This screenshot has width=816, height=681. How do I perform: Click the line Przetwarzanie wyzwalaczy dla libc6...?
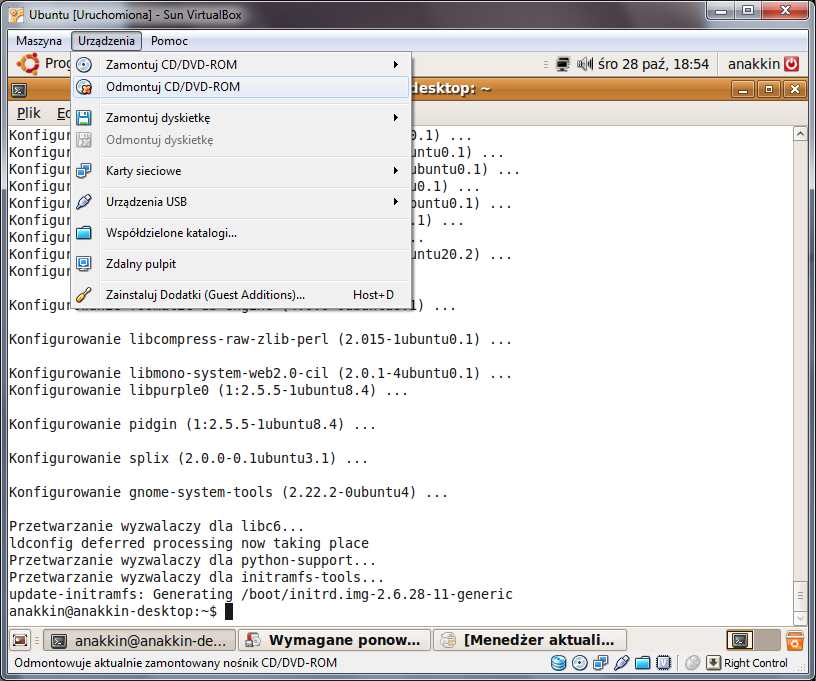pyautogui.click(x=157, y=526)
